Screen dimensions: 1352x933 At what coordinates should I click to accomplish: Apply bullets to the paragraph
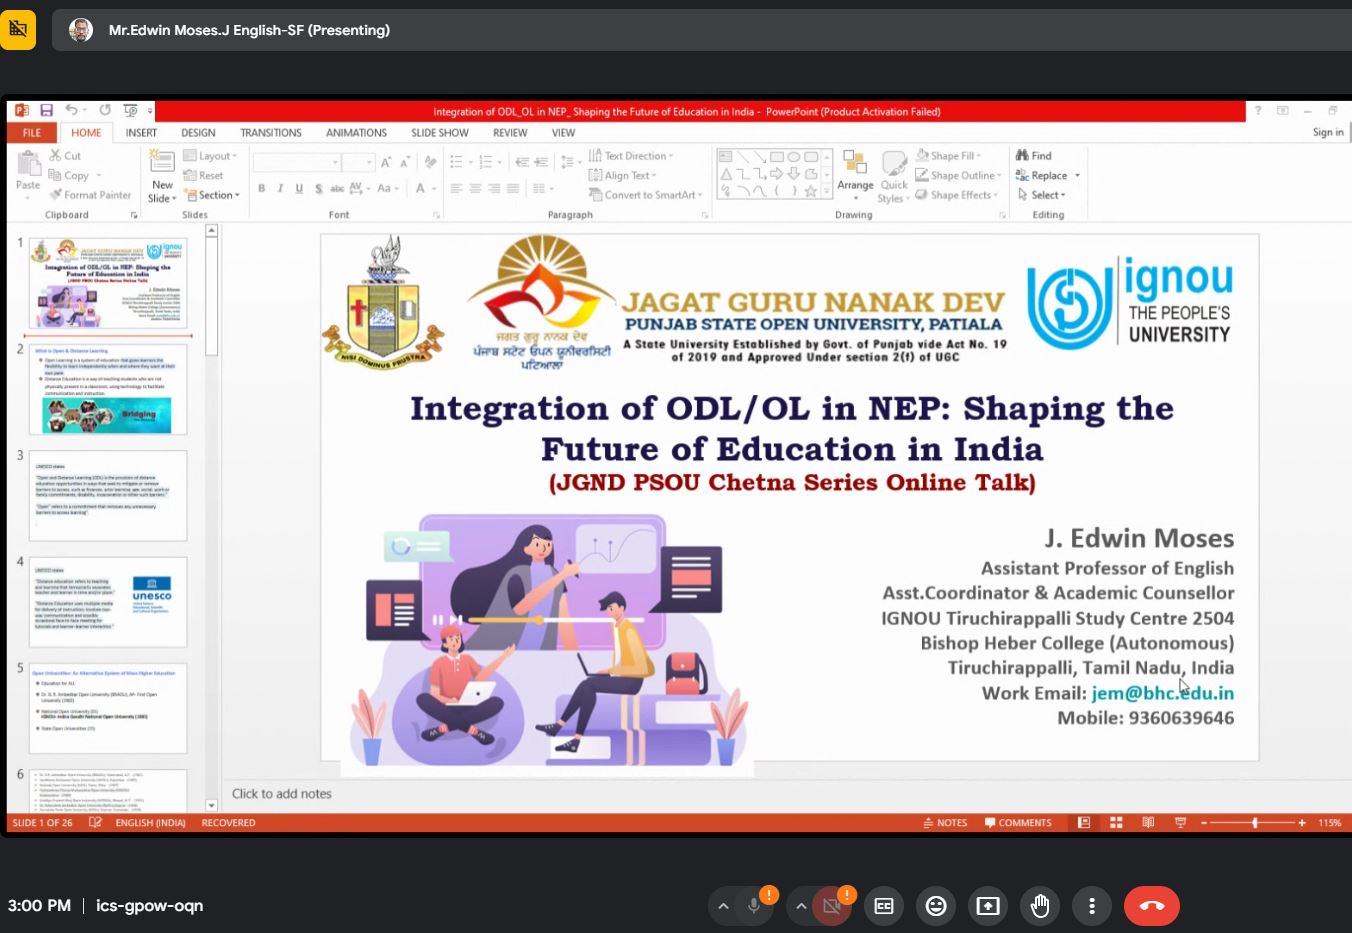pos(457,162)
